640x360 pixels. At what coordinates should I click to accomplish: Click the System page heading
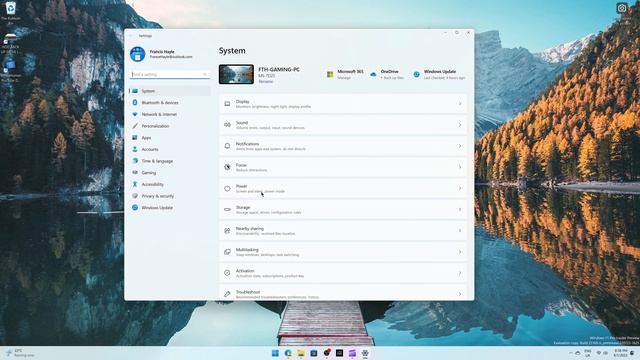[x=232, y=51]
